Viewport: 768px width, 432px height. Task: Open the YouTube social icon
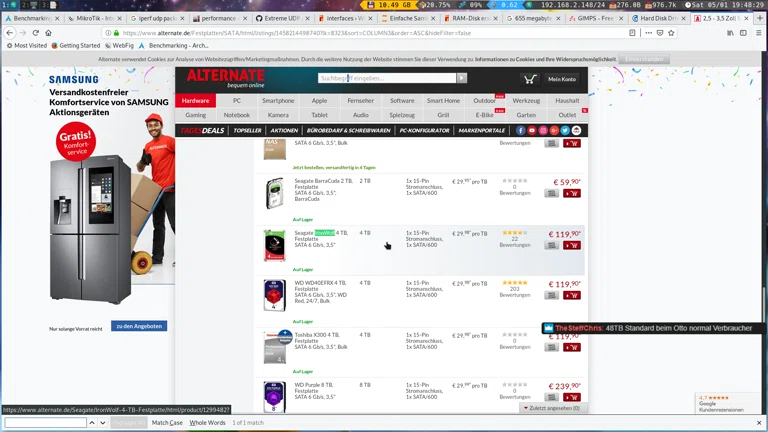click(x=532, y=130)
